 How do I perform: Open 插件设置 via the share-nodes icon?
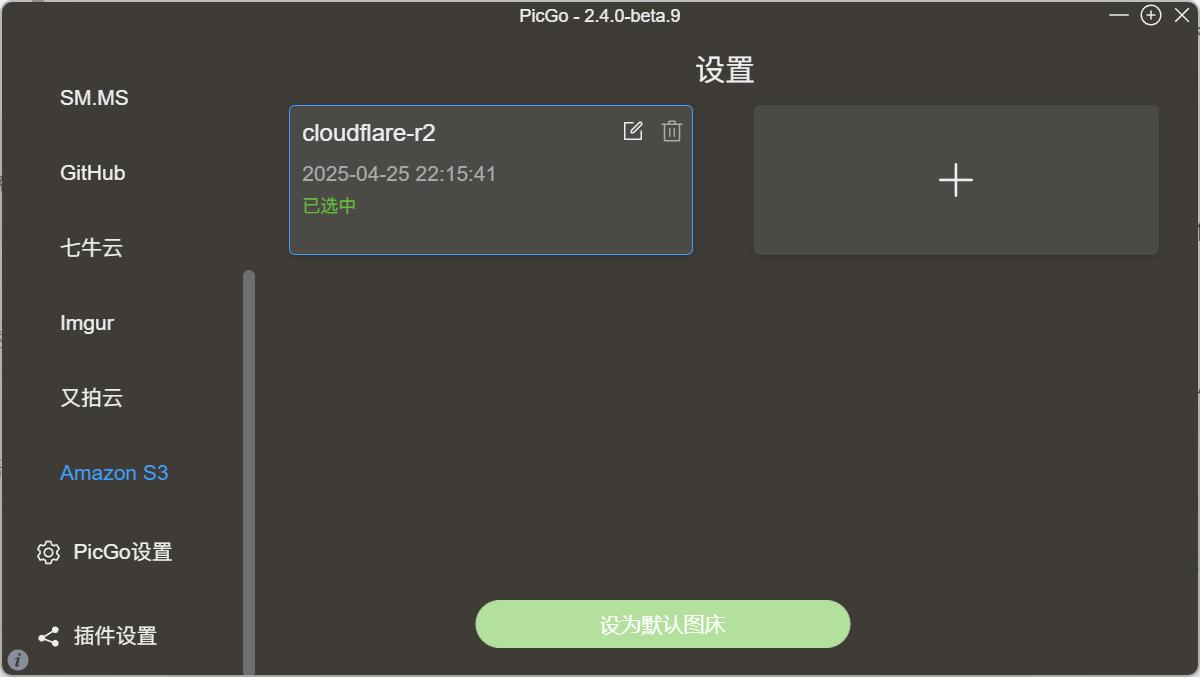48,636
